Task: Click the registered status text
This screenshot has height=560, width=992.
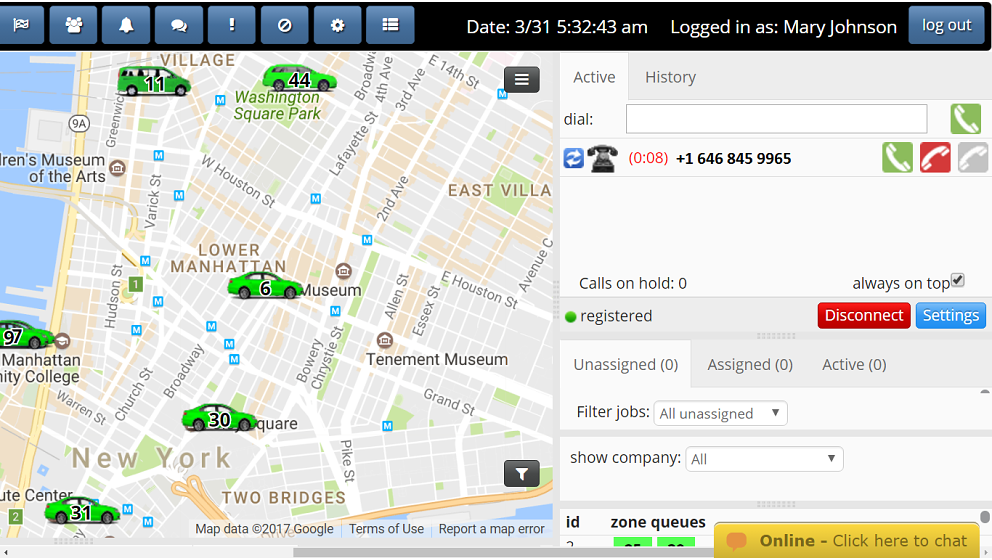Action: pyautogui.click(x=616, y=316)
